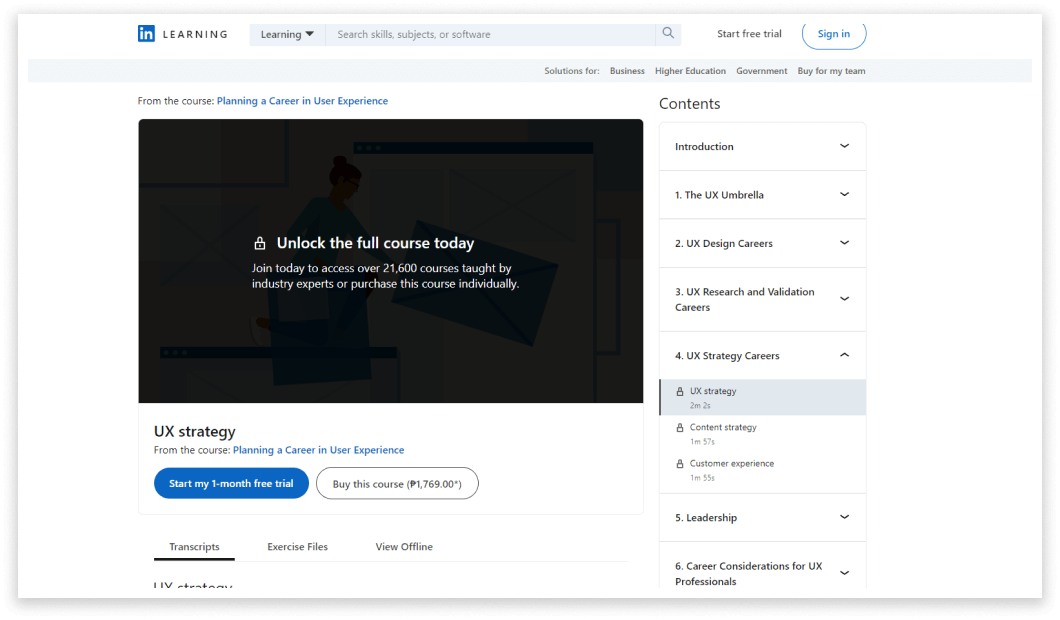The height and width of the screenshot is (620, 1060).
Task: Switch to the Exercise Files tab
Action: click(x=297, y=546)
